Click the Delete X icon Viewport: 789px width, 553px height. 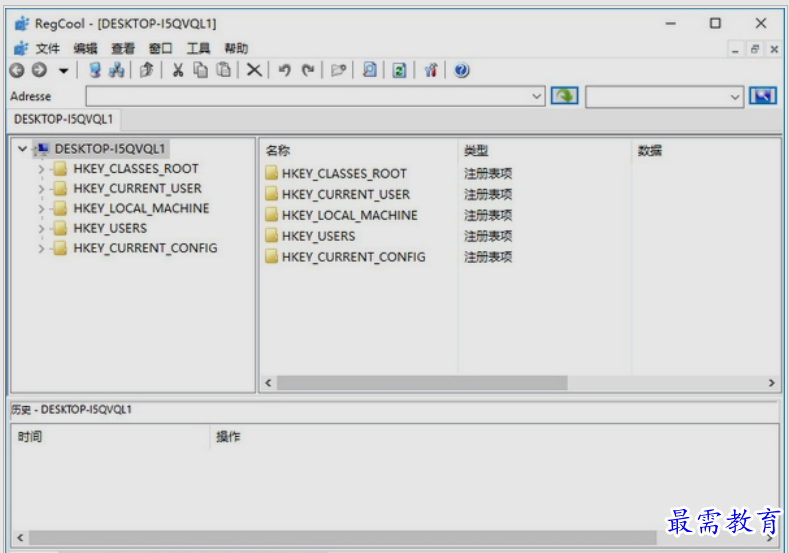(254, 70)
